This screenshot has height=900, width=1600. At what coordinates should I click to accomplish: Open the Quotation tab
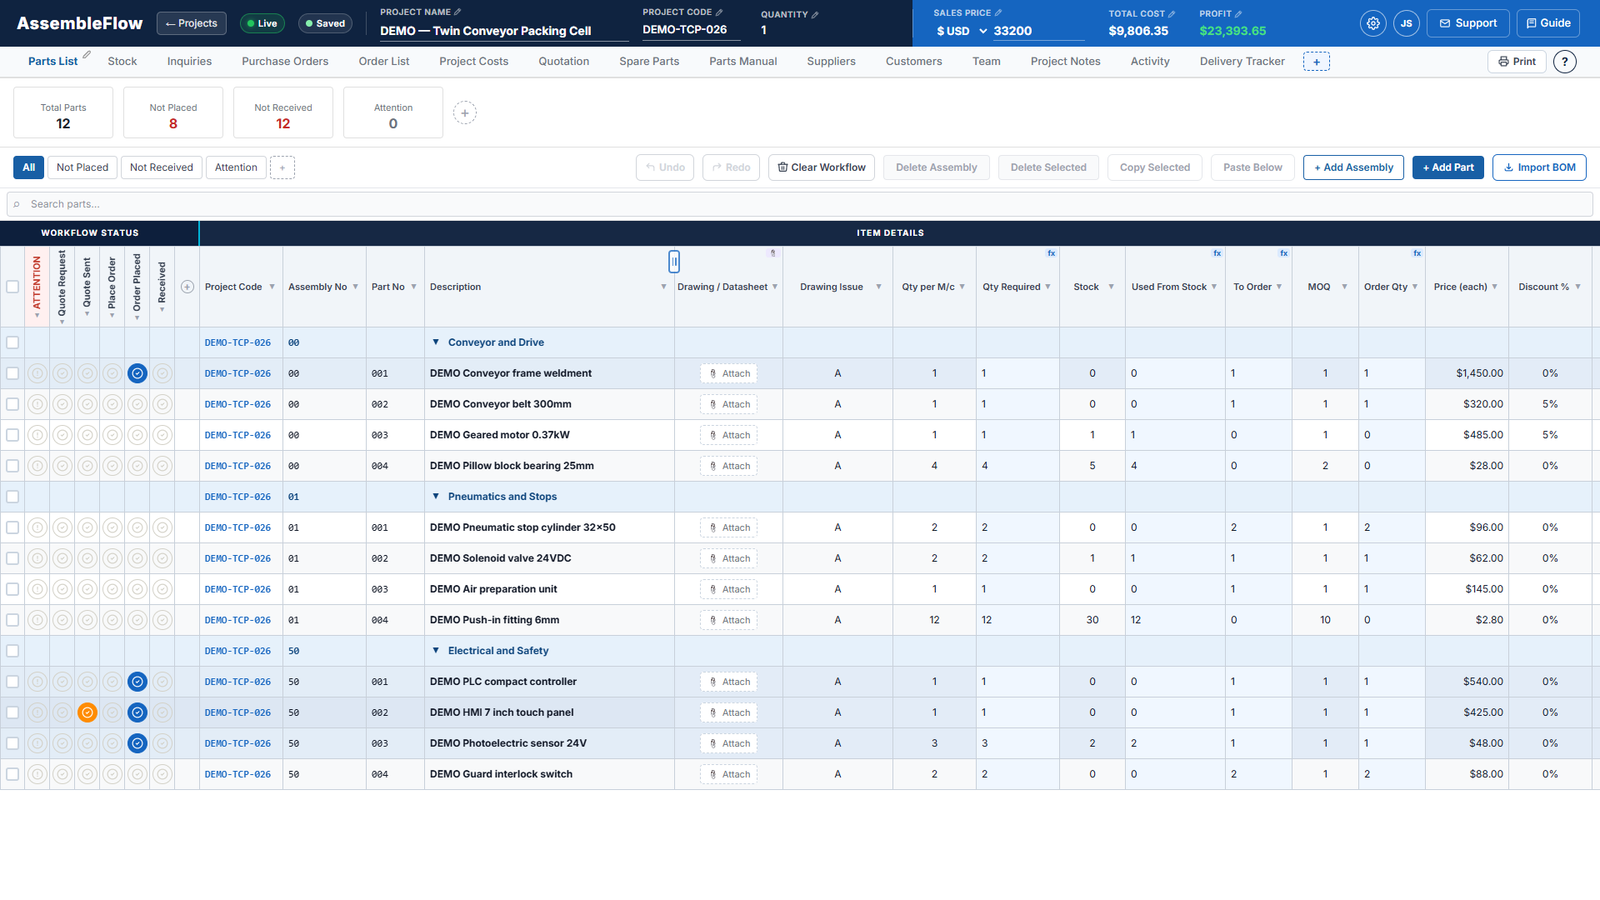click(x=564, y=62)
